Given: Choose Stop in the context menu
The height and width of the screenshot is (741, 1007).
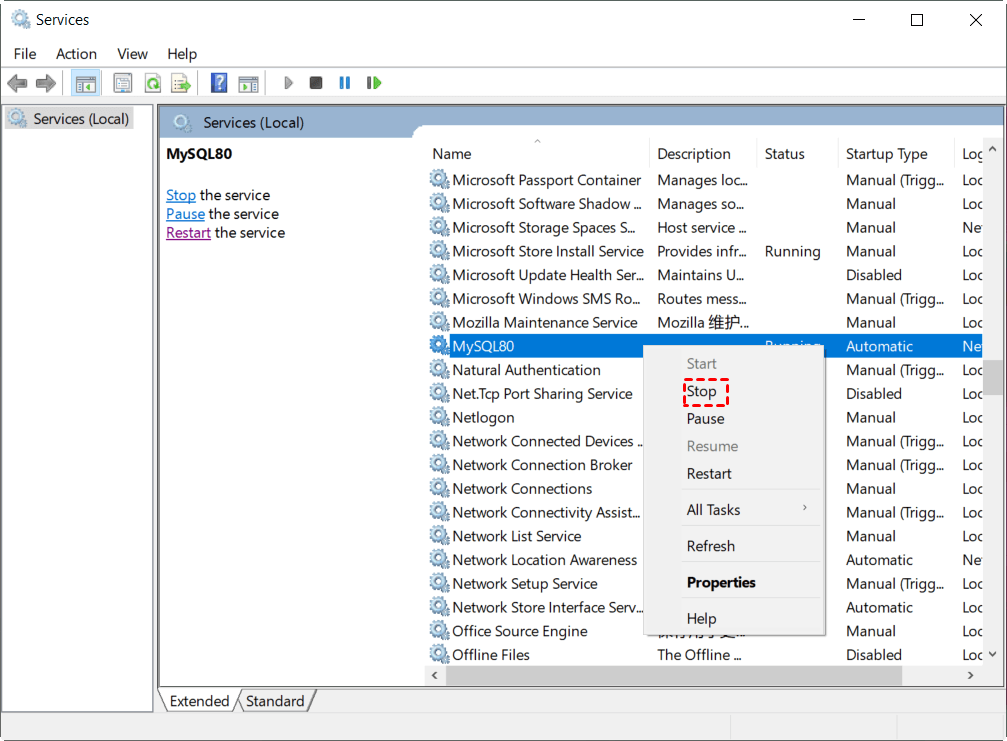Looking at the screenshot, I should tap(702, 392).
